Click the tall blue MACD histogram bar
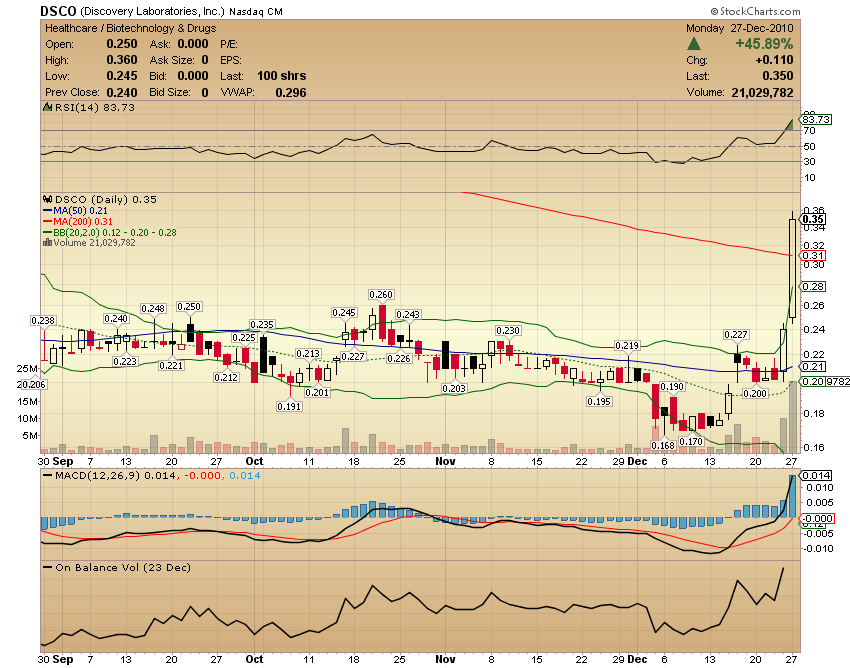Screen dimensions: 850x668 click(x=792, y=497)
